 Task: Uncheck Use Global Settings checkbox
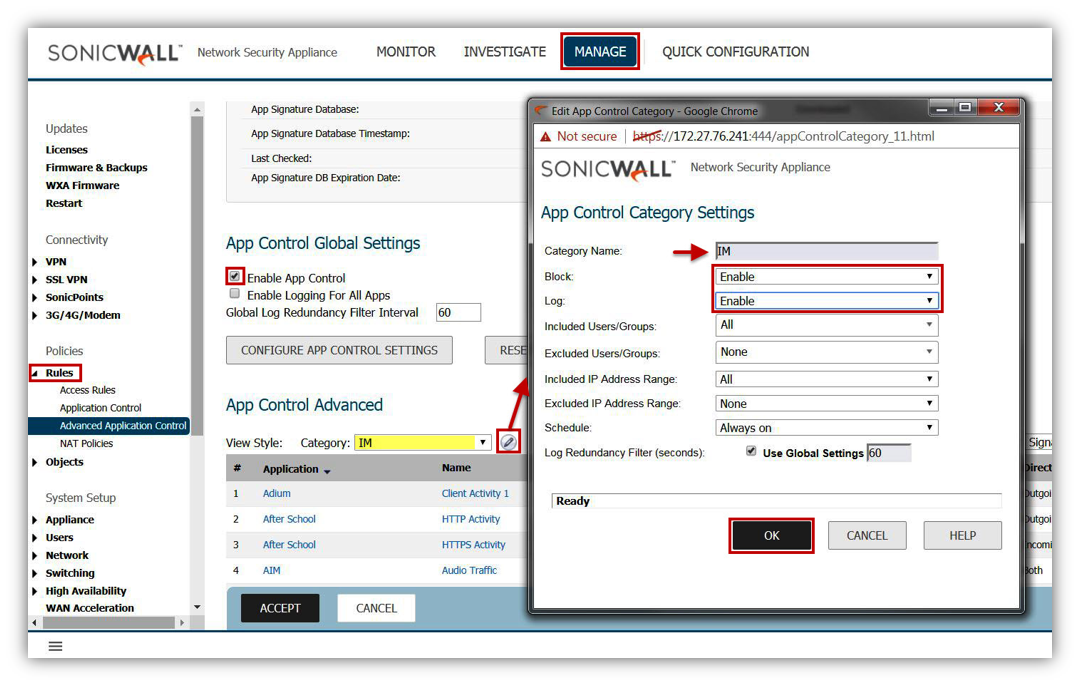point(751,452)
